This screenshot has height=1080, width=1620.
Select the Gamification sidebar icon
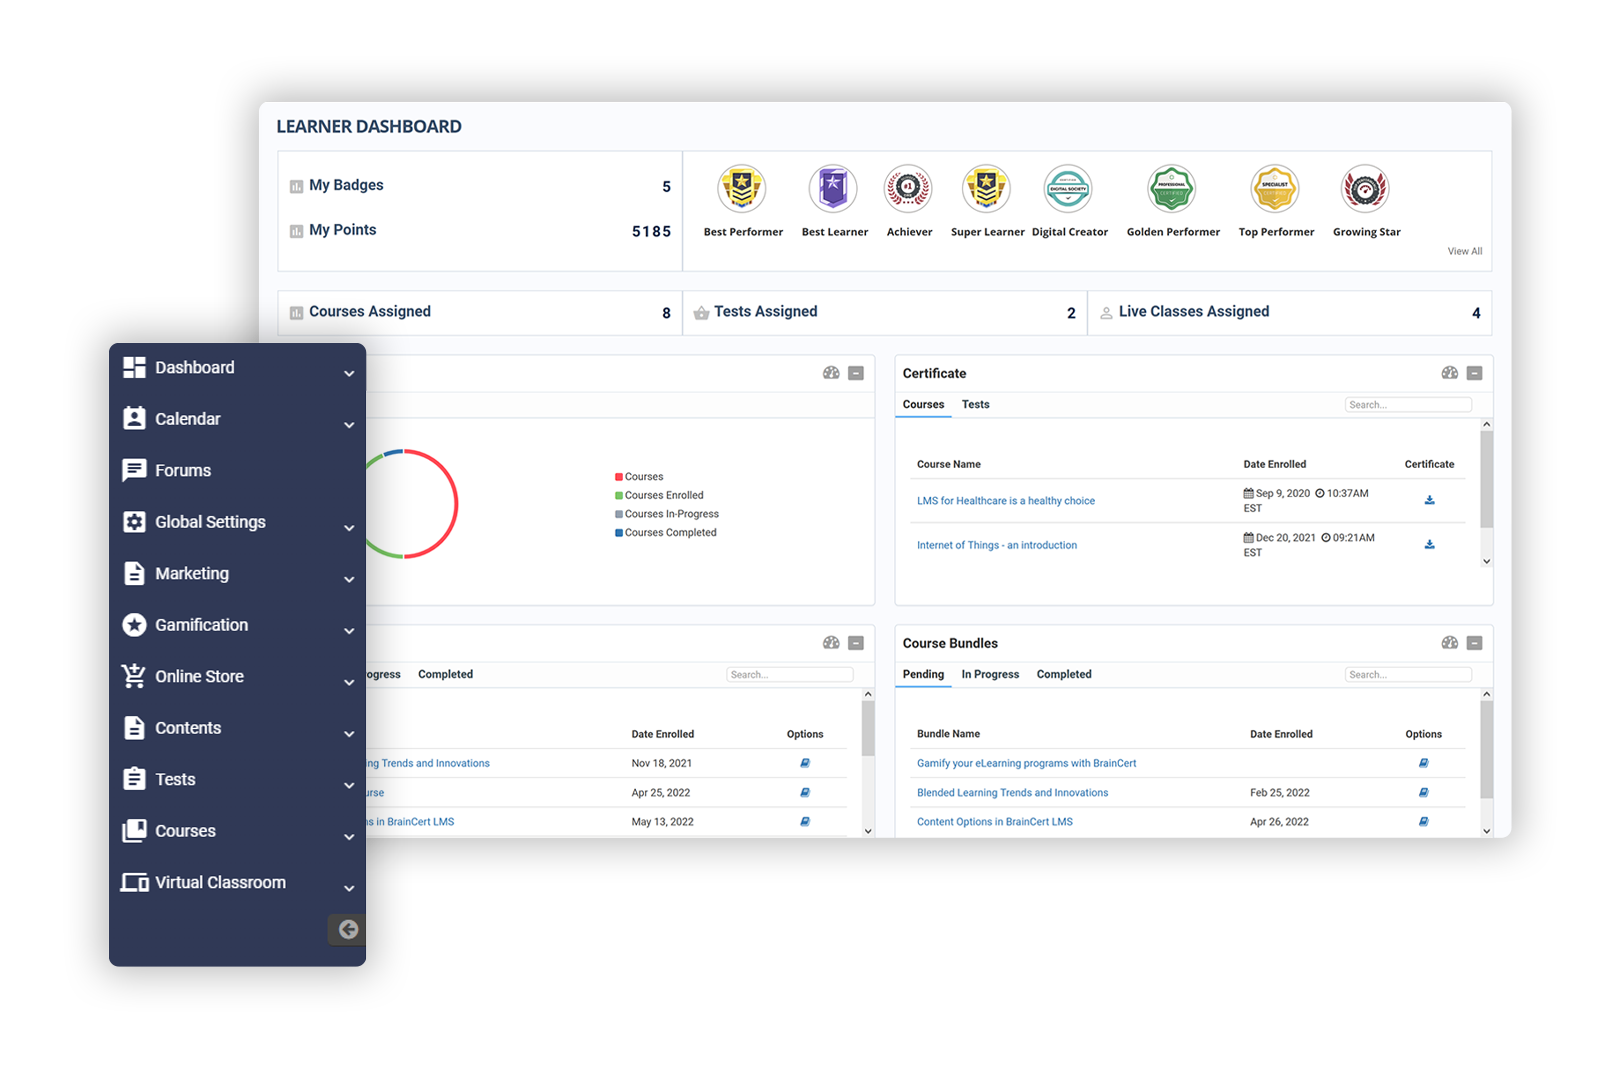click(x=135, y=624)
